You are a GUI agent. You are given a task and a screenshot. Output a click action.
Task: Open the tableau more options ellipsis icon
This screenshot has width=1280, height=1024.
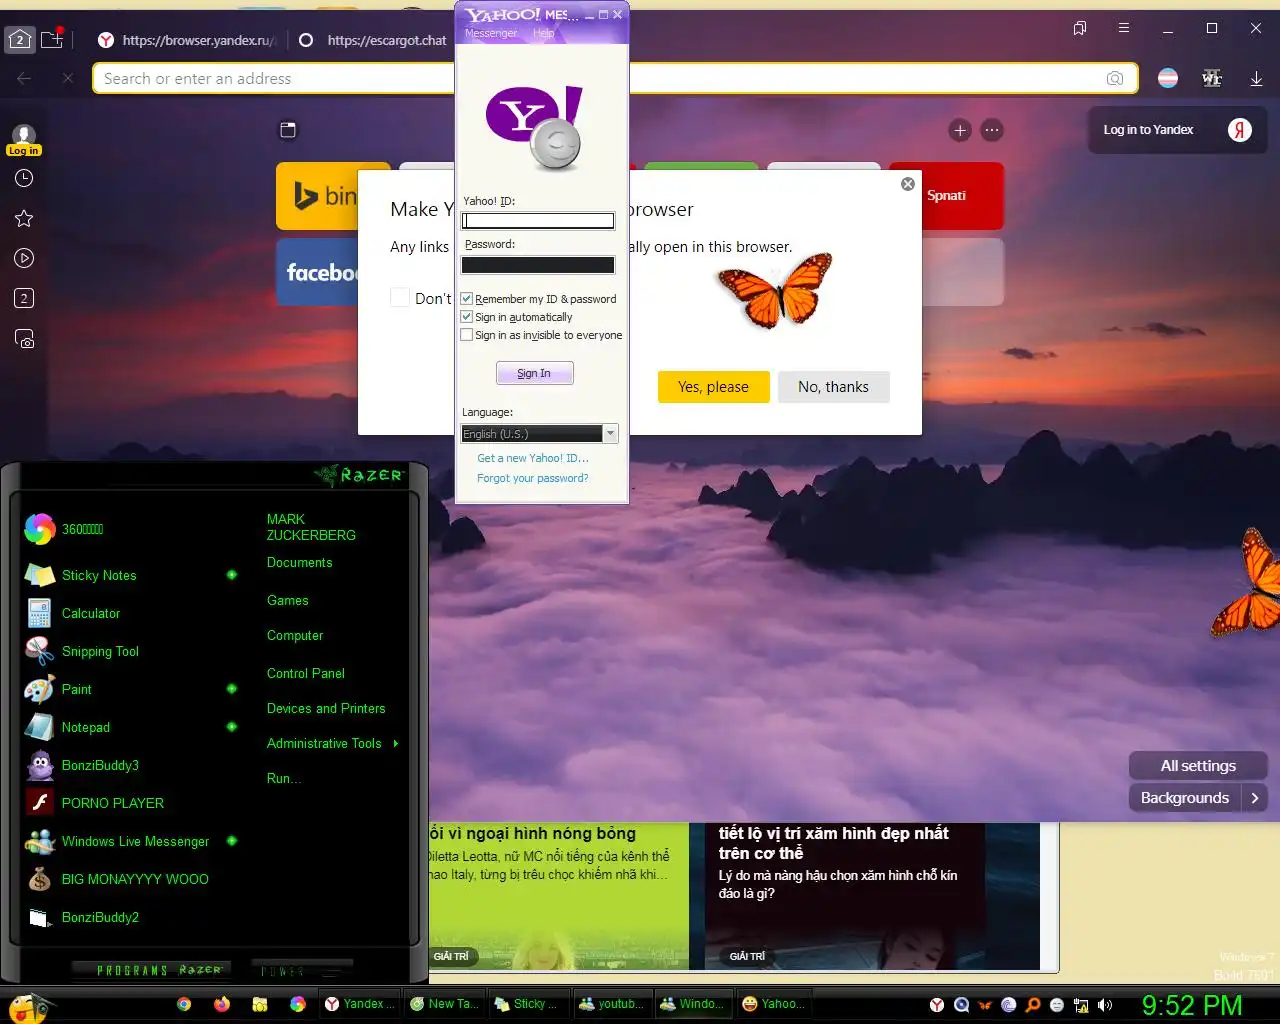point(992,130)
